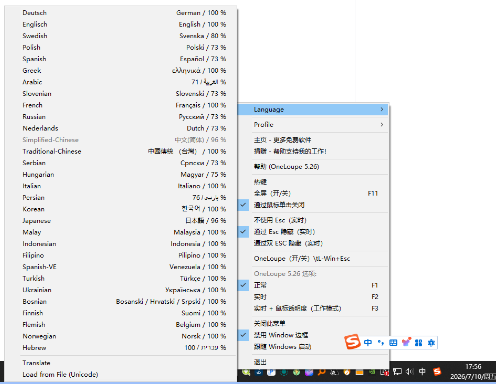The width and height of the screenshot is (496, 385).
Task: Select the 实时 F2 mode
Action: tap(313, 297)
